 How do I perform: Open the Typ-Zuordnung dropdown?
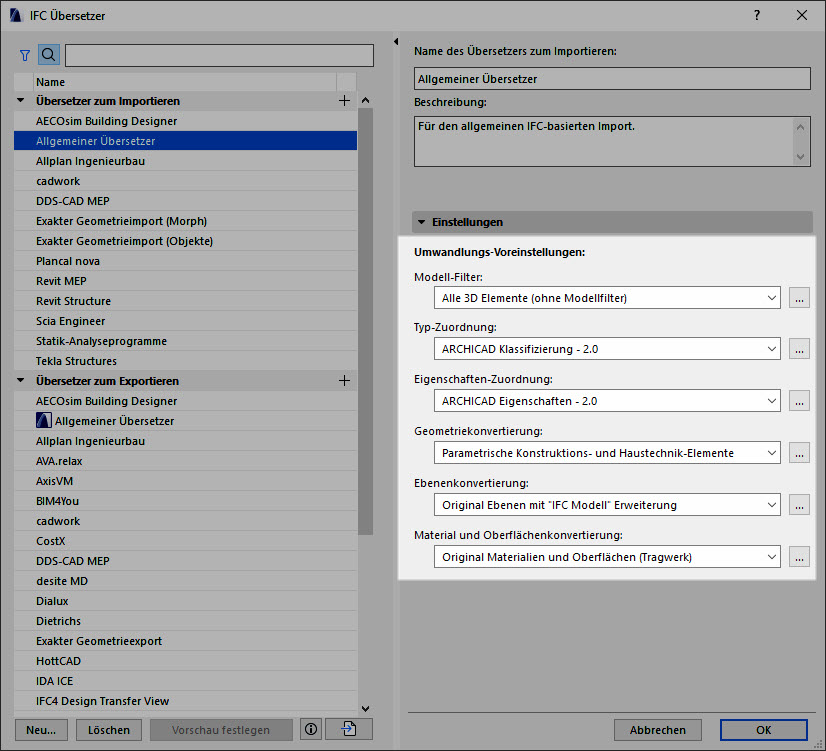coord(607,349)
